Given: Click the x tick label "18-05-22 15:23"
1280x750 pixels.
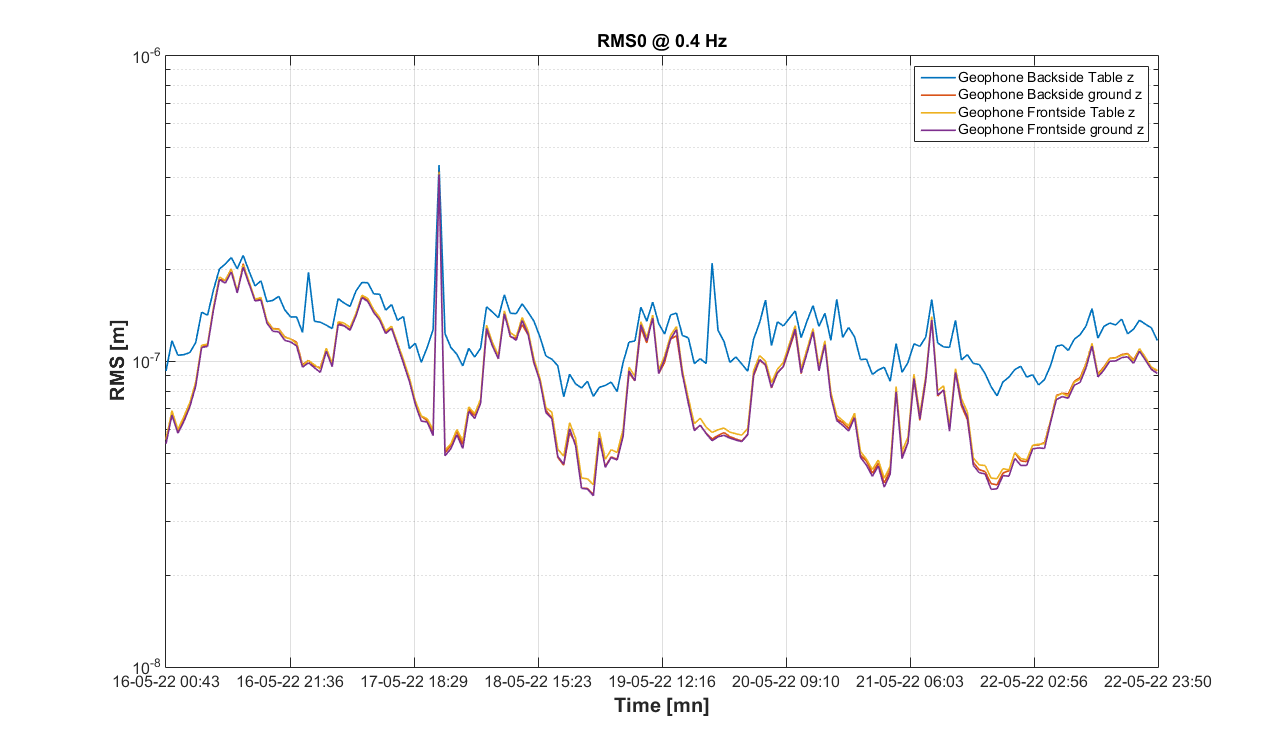Looking at the screenshot, I should [x=538, y=682].
